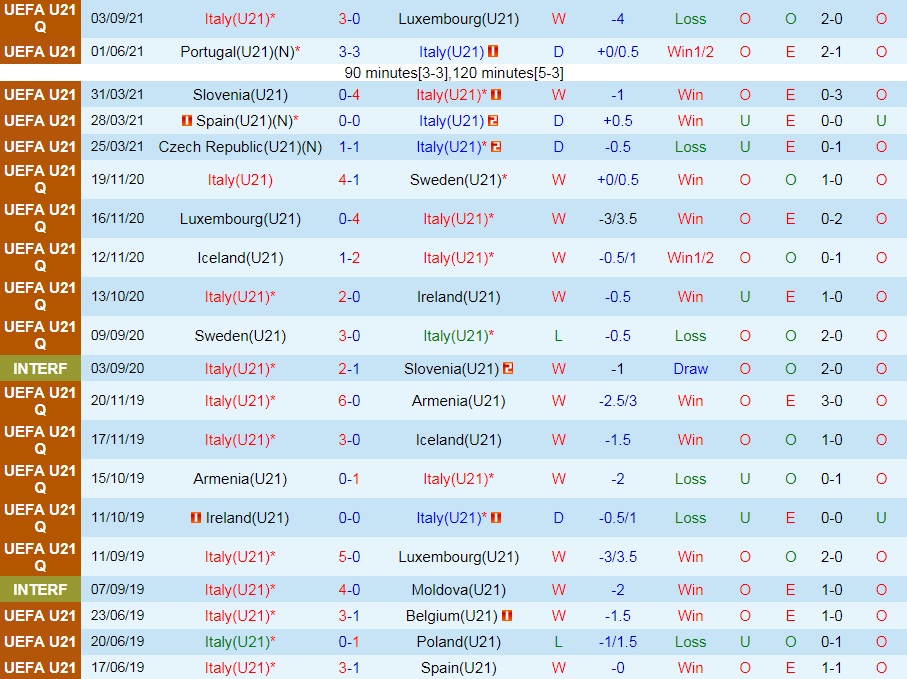Click numbered card icon after Italy in Spain 0-0 match

pos(493,121)
